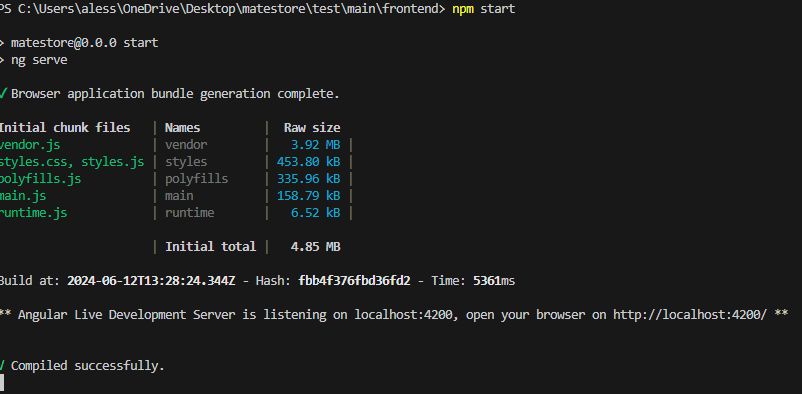This screenshot has height=394, width=802.
Task: Click the 'Names' column header
Action: 183,128
